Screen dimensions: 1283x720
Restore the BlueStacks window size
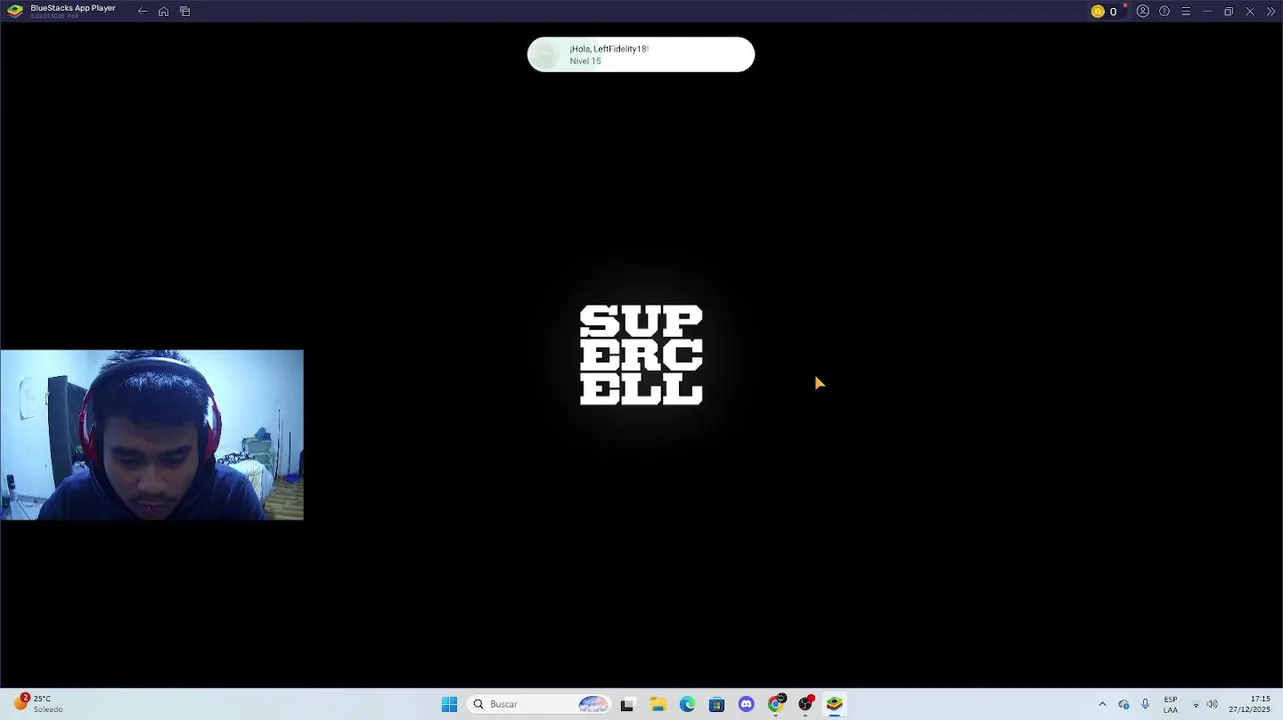[1228, 11]
